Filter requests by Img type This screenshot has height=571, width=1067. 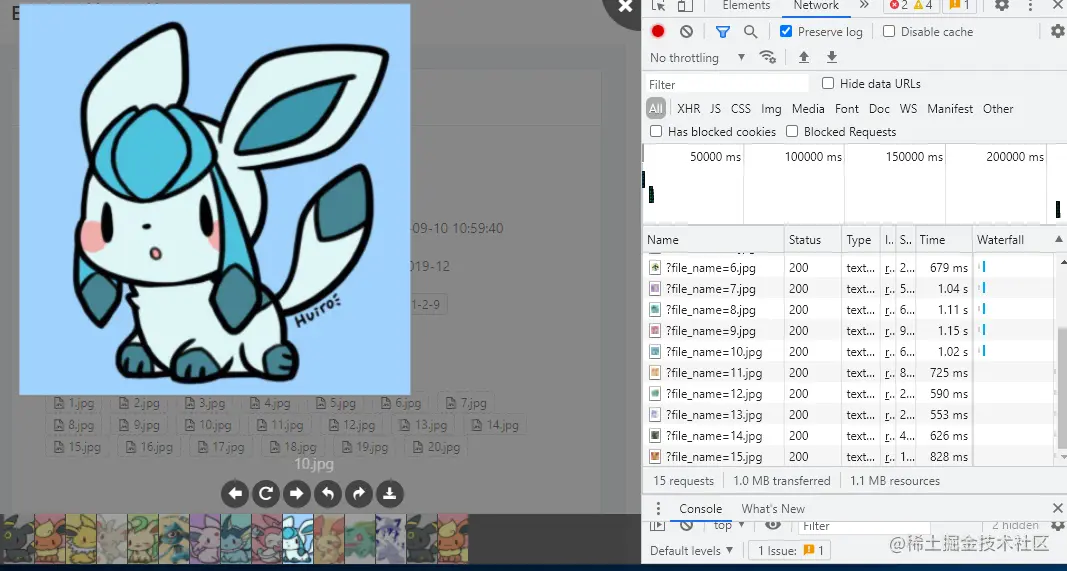tap(771, 108)
